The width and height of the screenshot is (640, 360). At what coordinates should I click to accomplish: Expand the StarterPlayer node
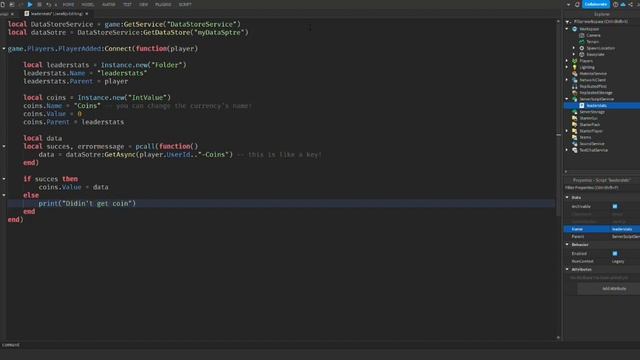(x=567, y=131)
